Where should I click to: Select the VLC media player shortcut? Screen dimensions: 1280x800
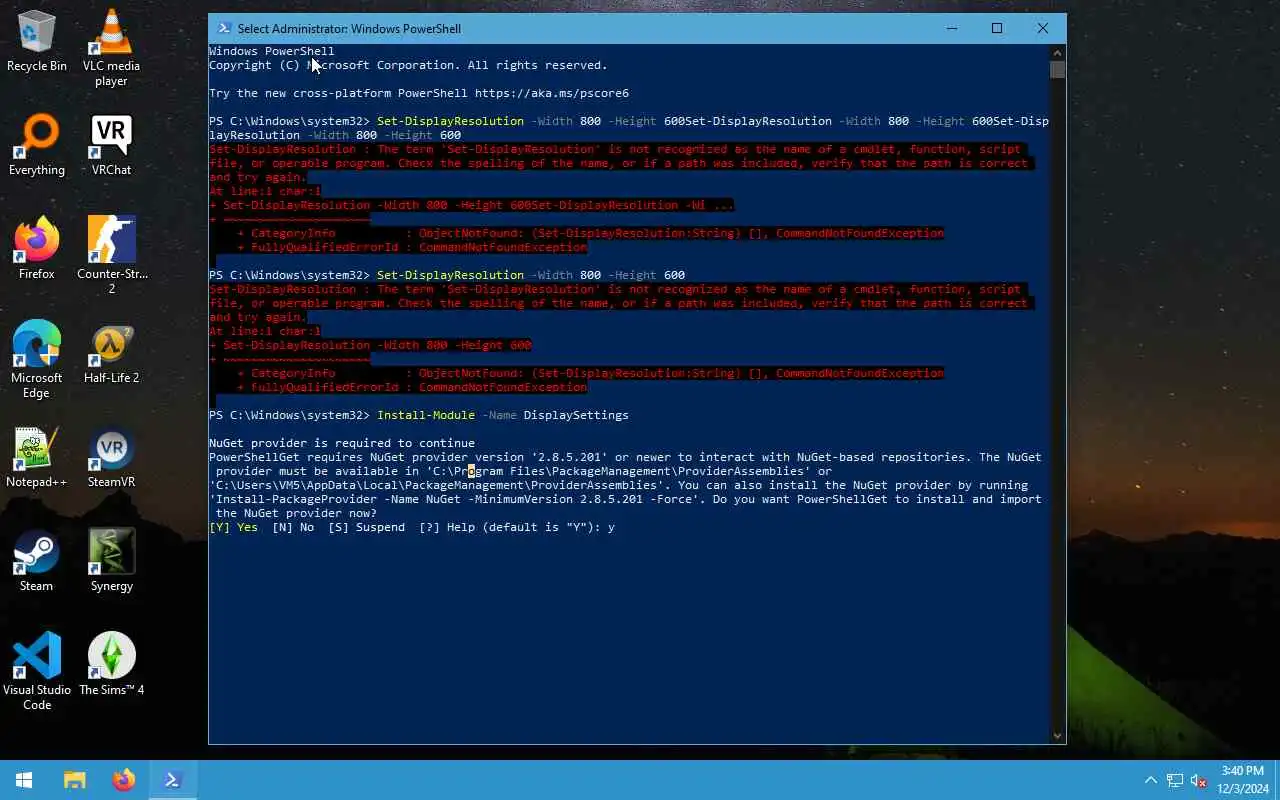111,48
